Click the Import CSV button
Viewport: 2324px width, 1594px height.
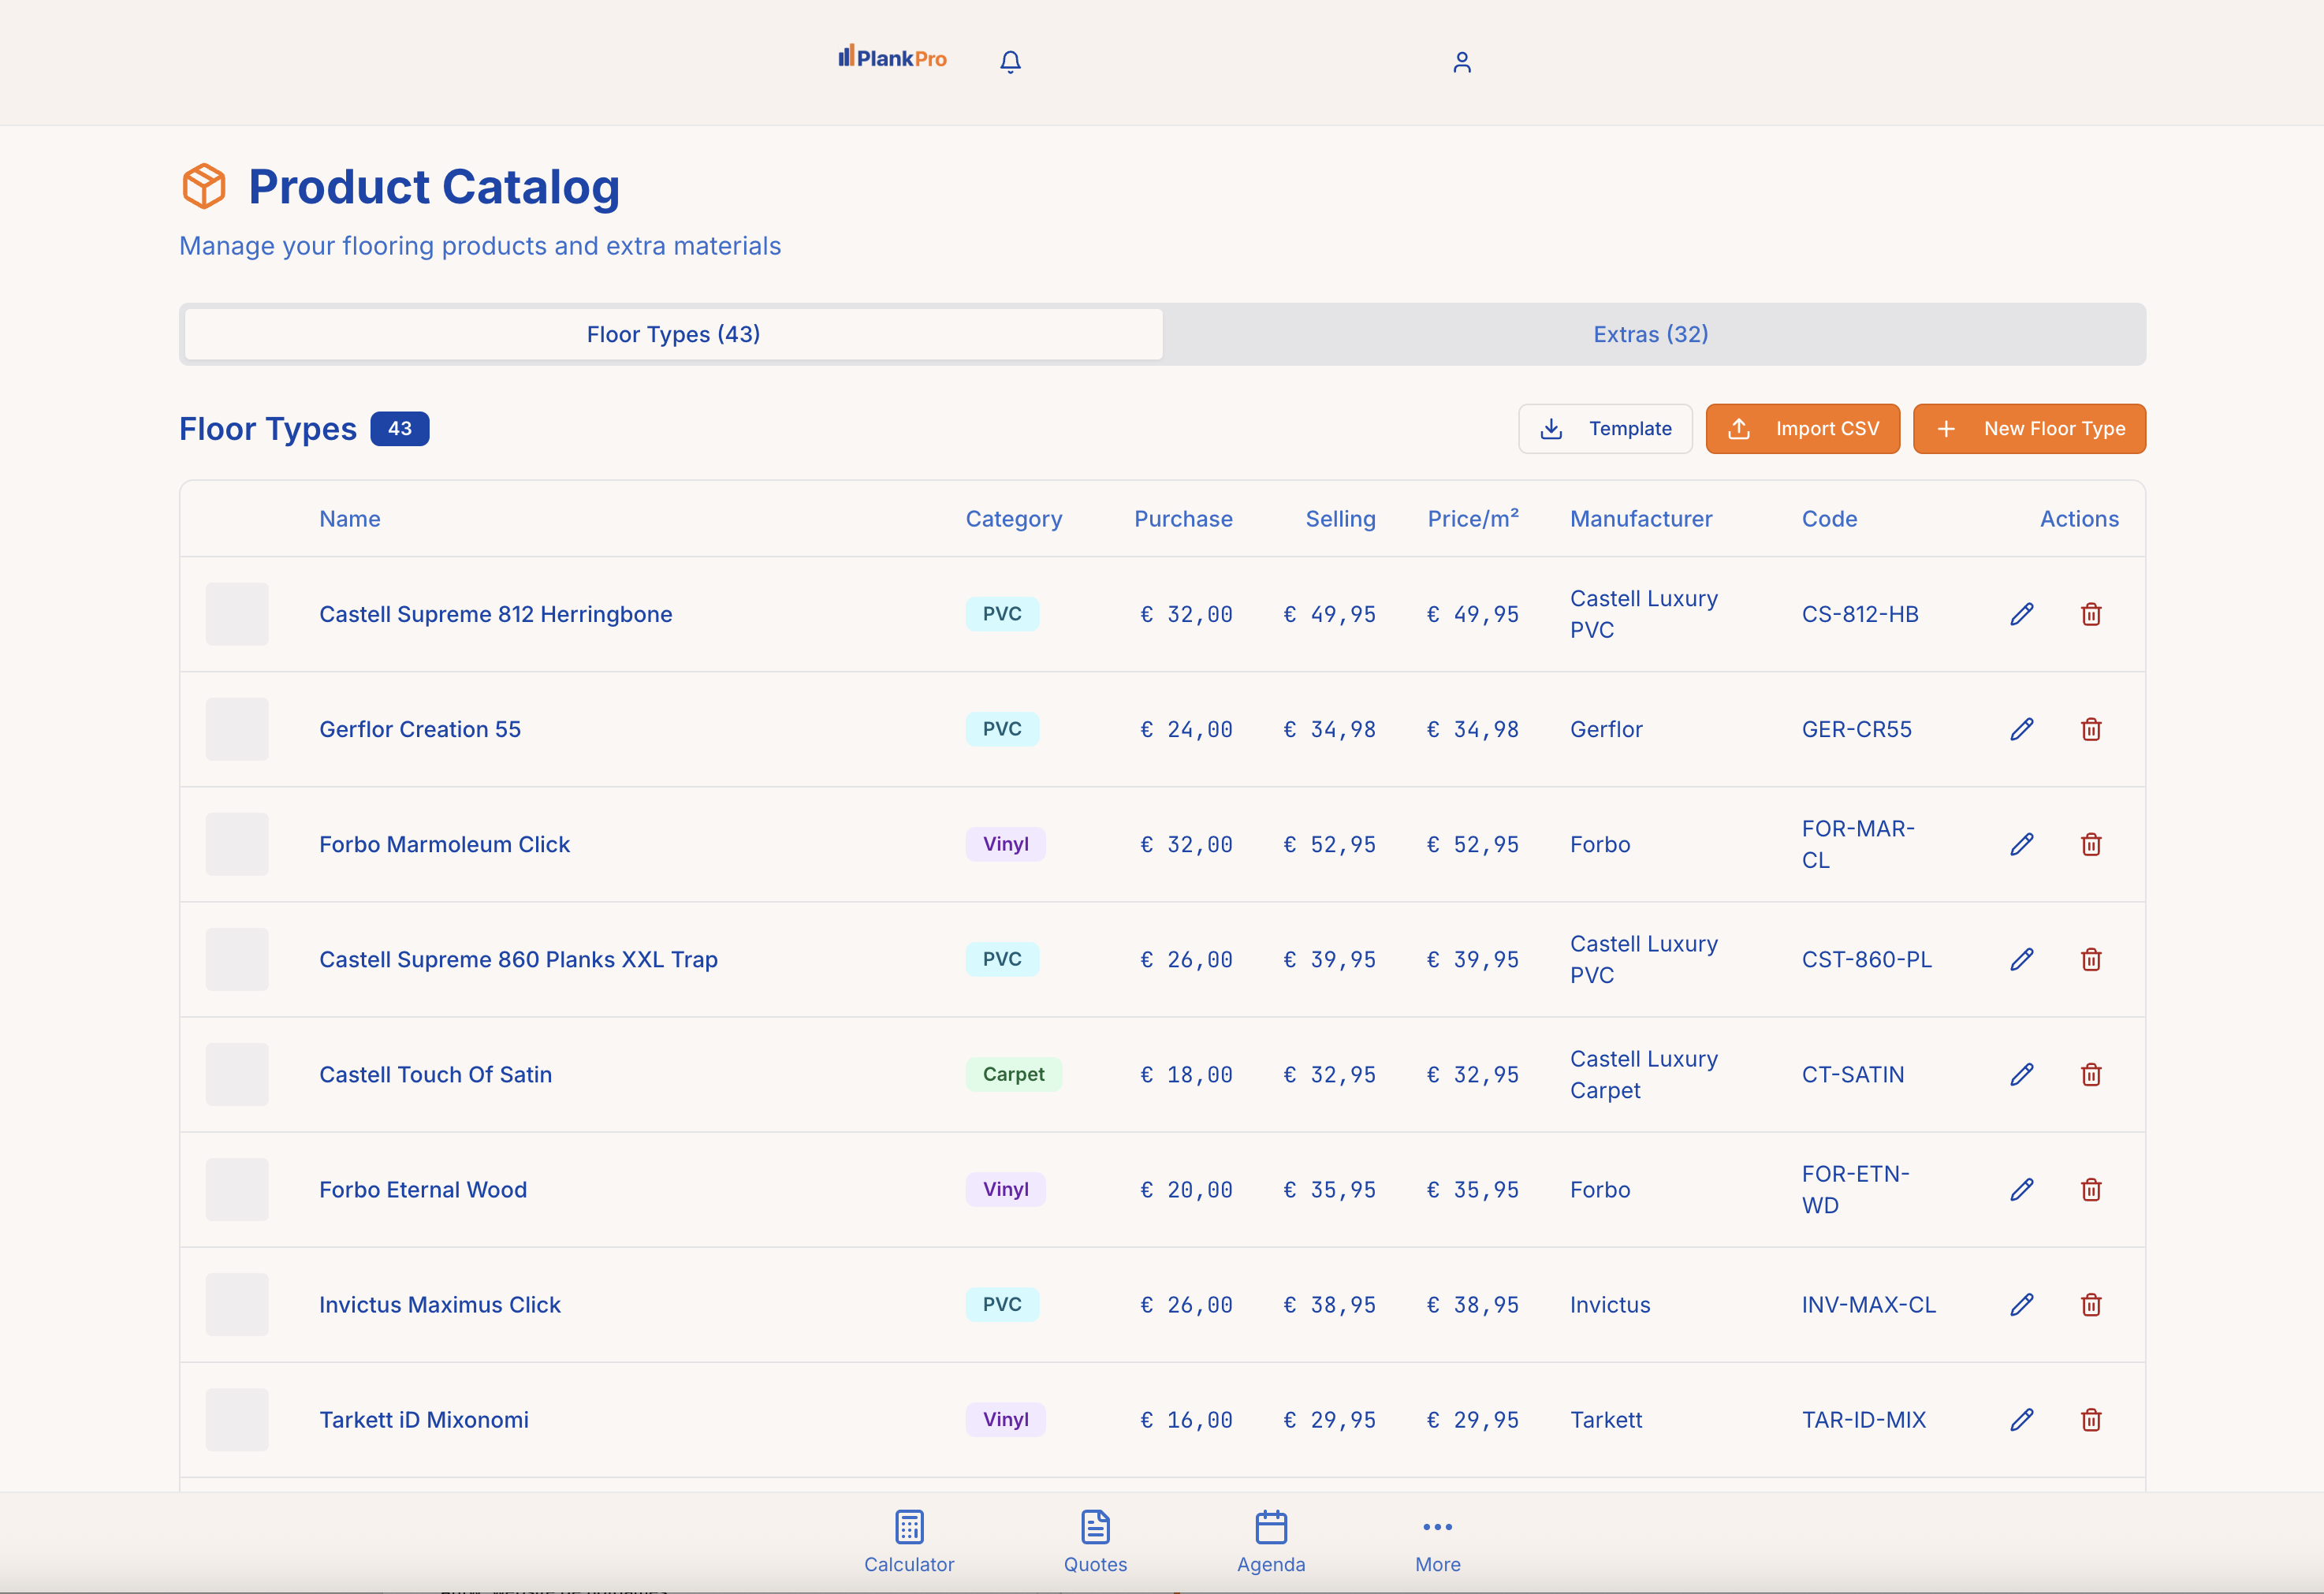click(1802, 429)
